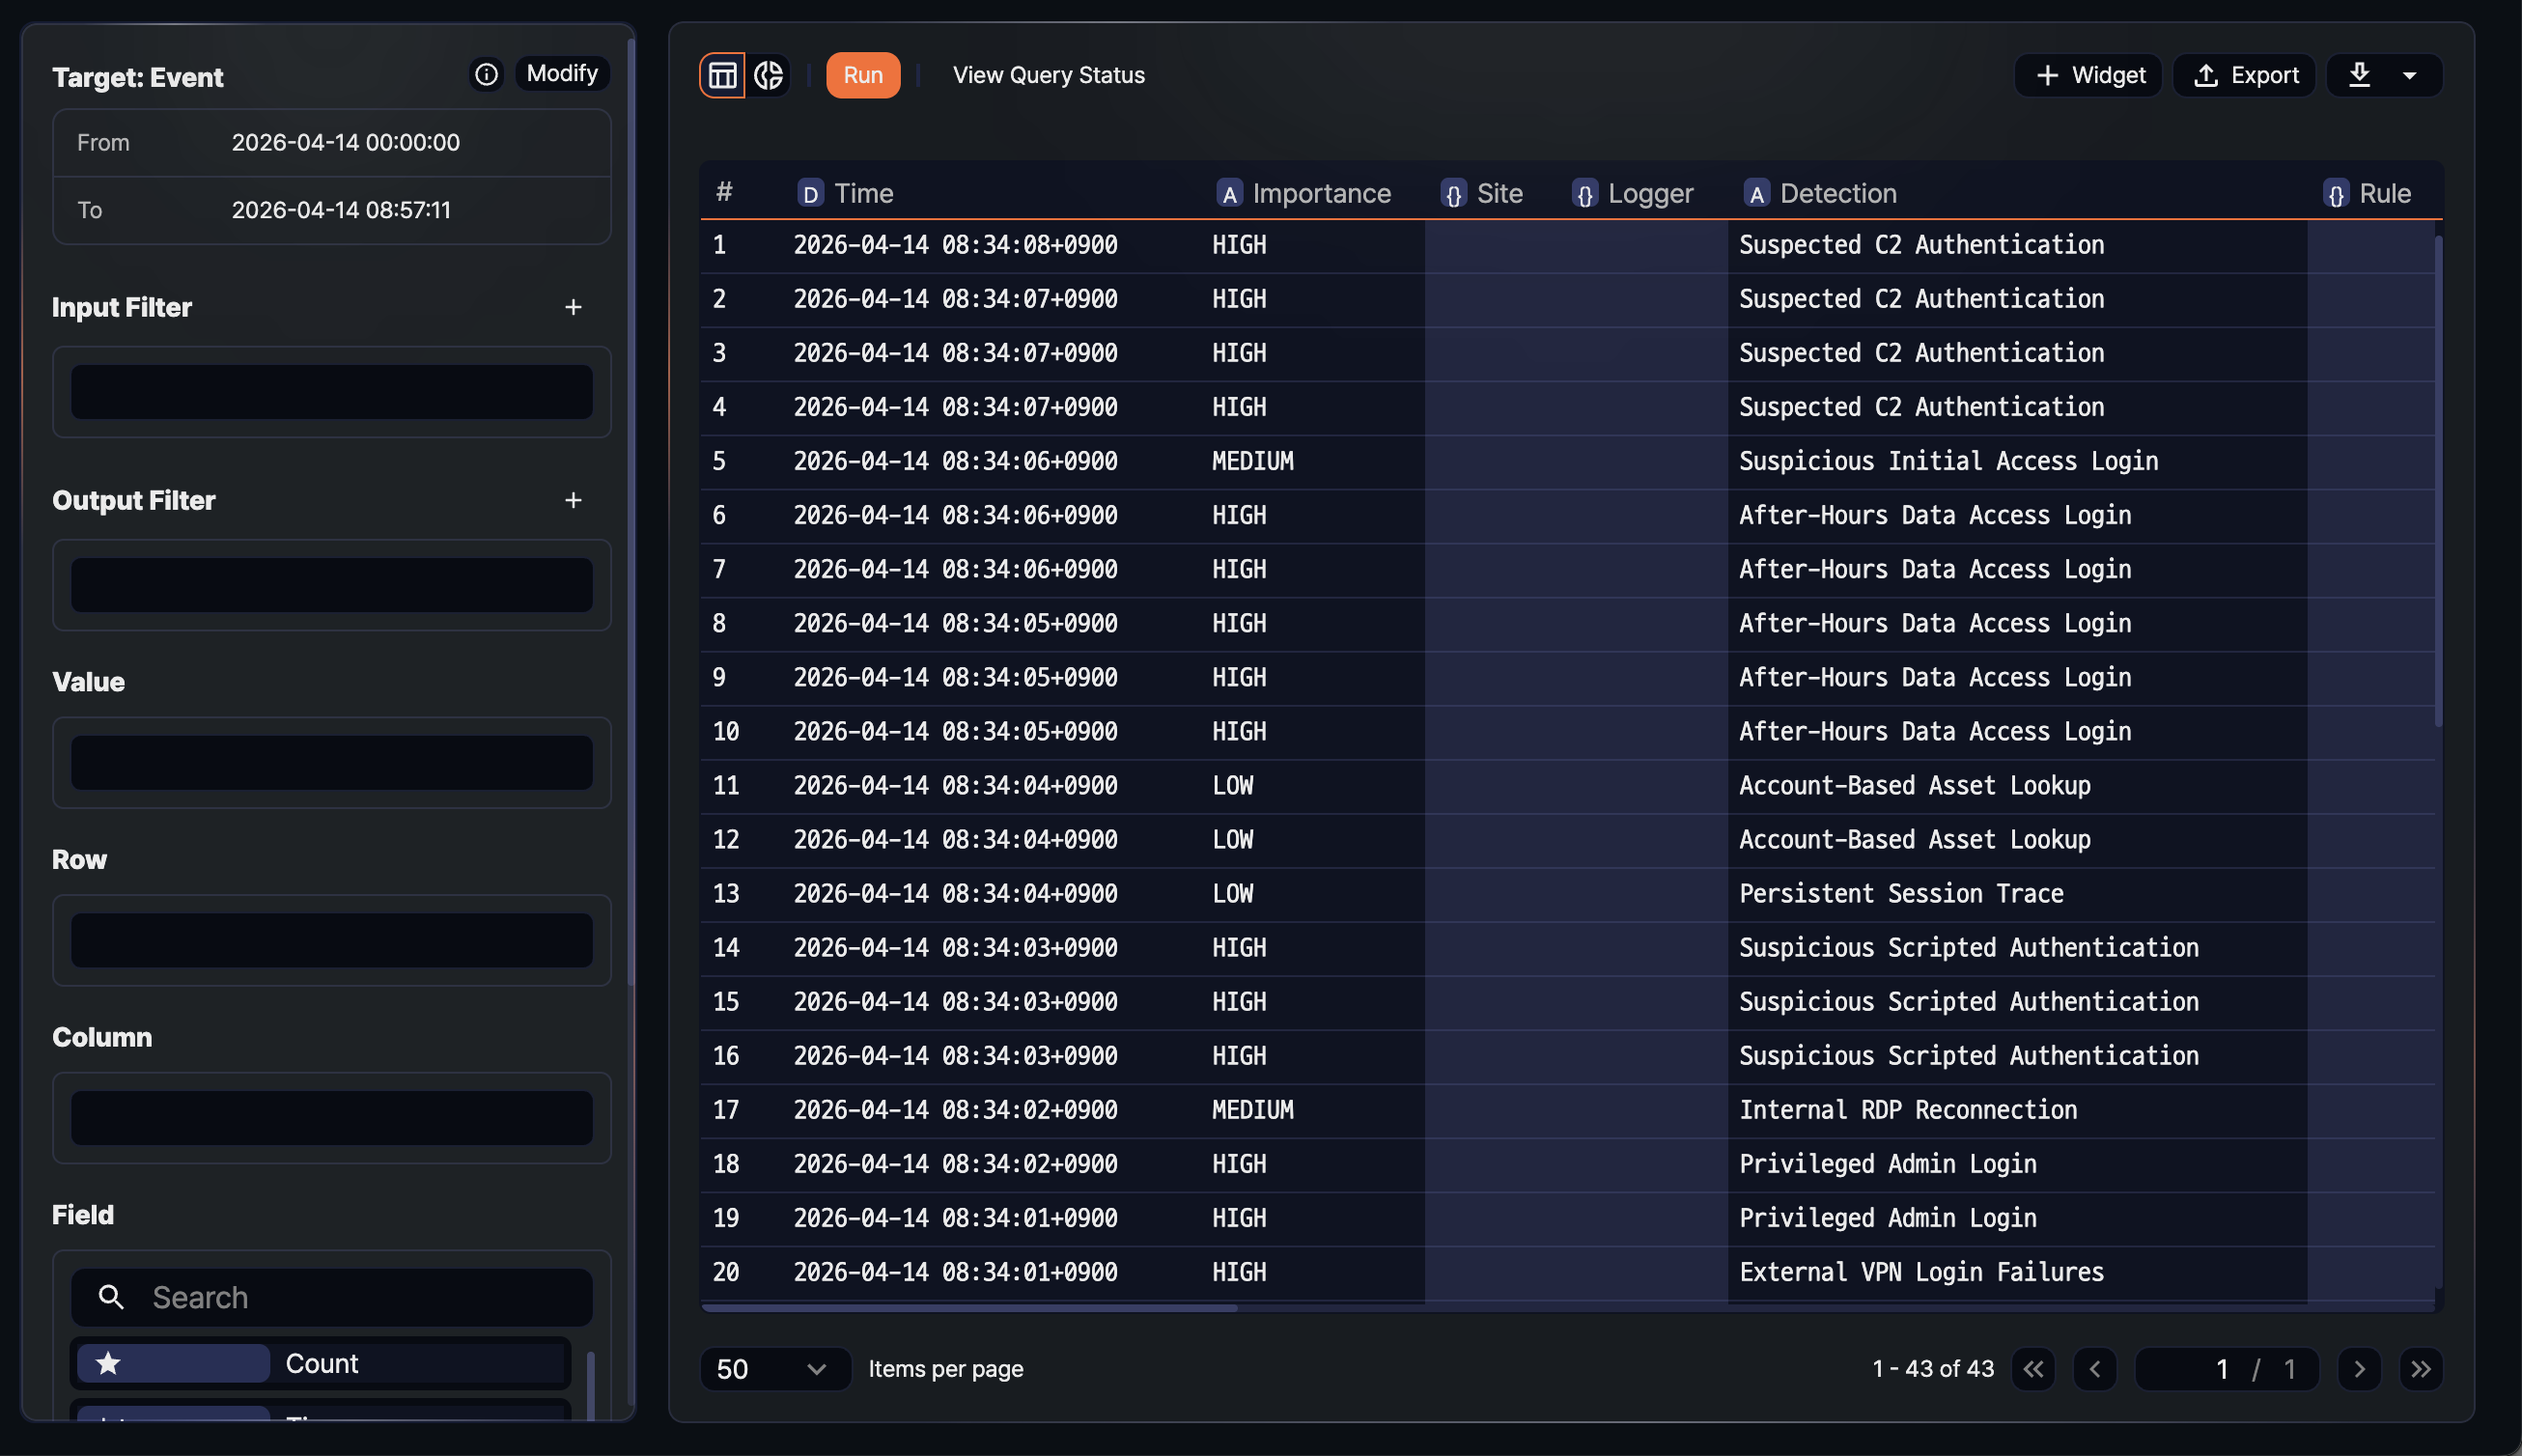
Task: Switch to table view icon
Action: pyautogui.click(x=722, y=75)
